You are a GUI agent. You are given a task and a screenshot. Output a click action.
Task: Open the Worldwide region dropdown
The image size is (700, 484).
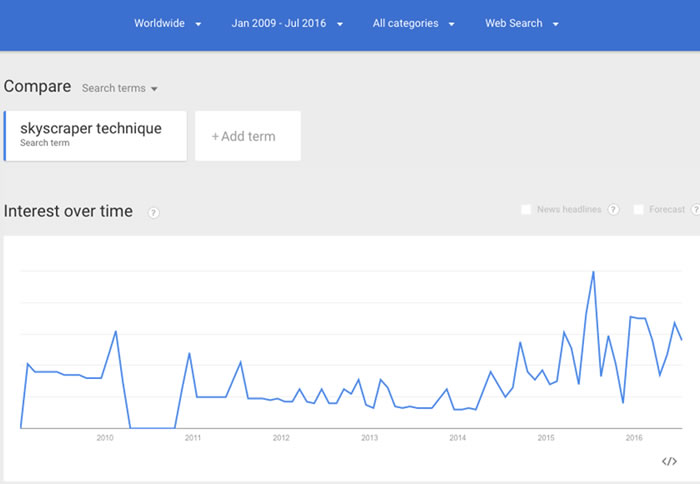[x=167, y=24]
